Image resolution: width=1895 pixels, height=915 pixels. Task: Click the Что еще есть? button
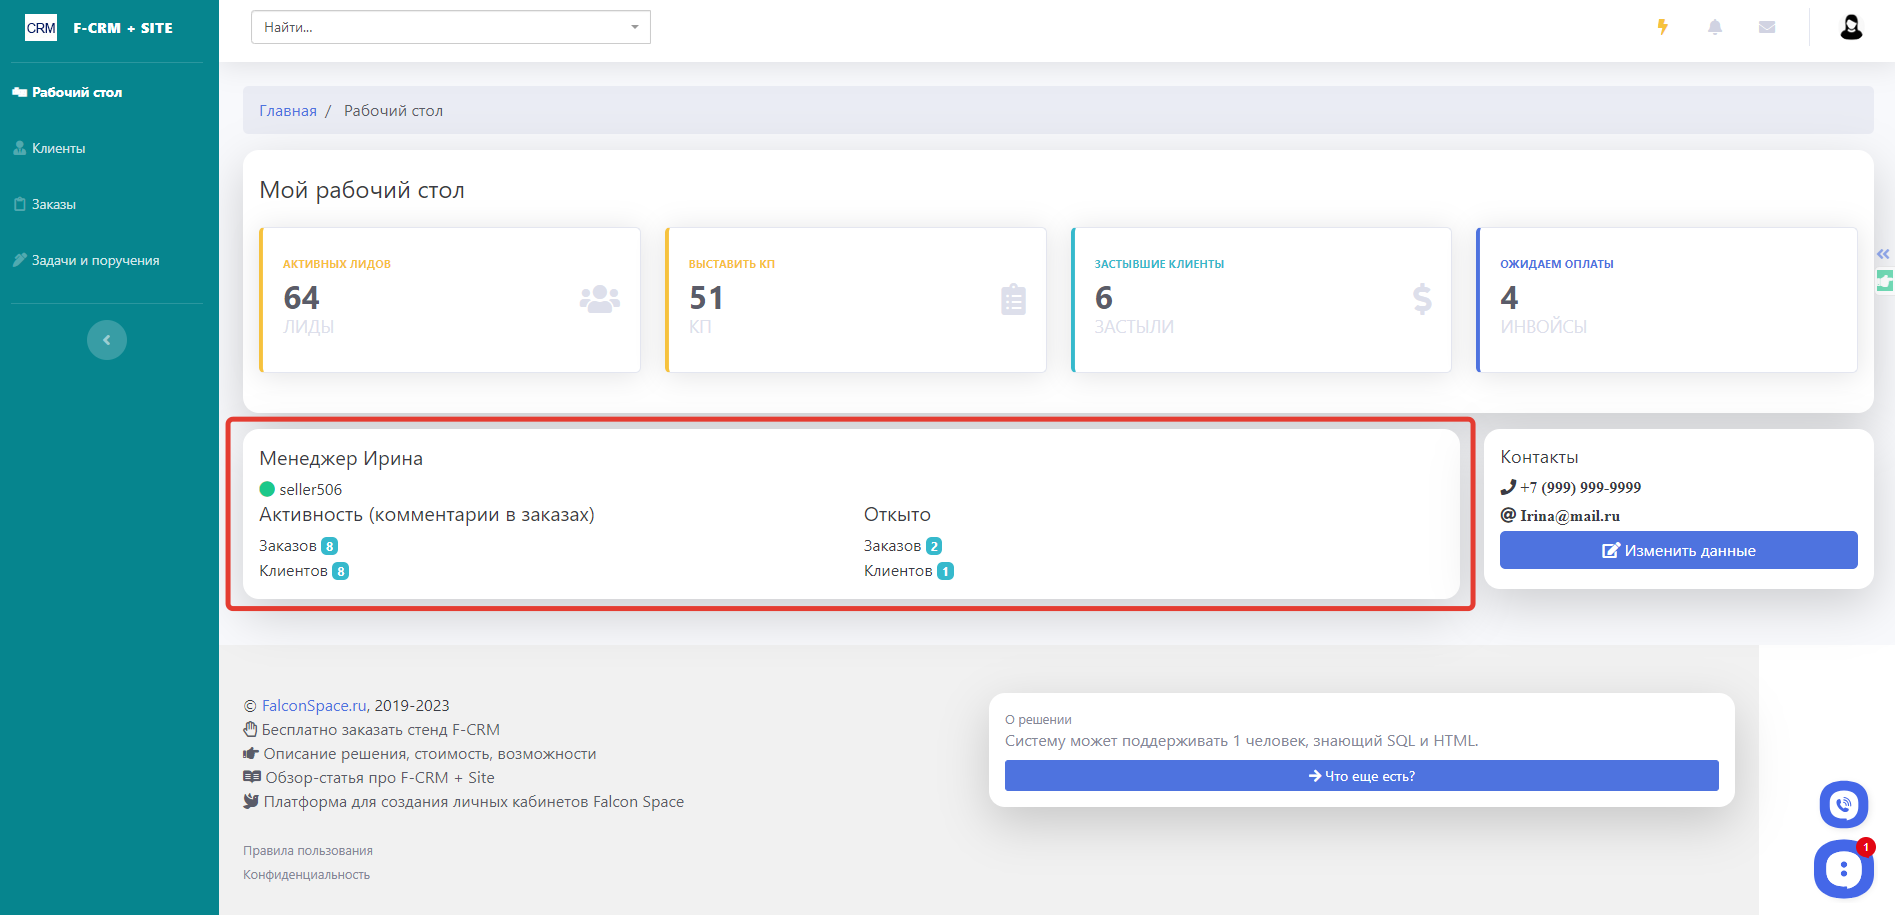coord(1361,776)
